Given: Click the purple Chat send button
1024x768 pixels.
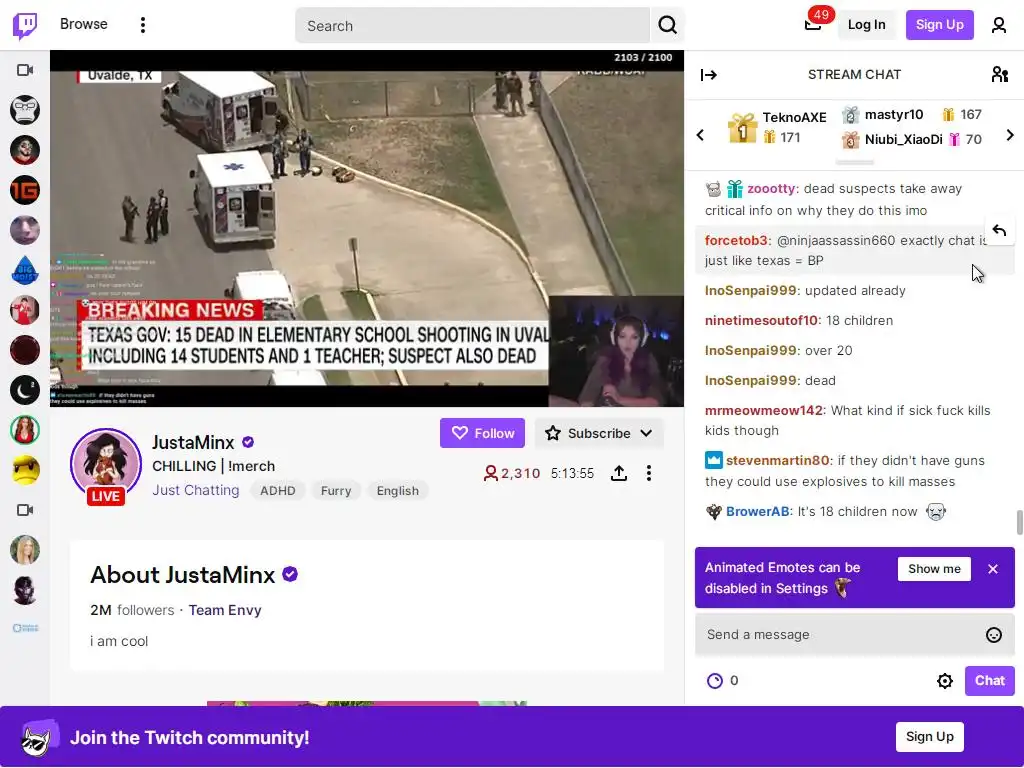Looking at the screenshot, I should (x=989, y=680).
